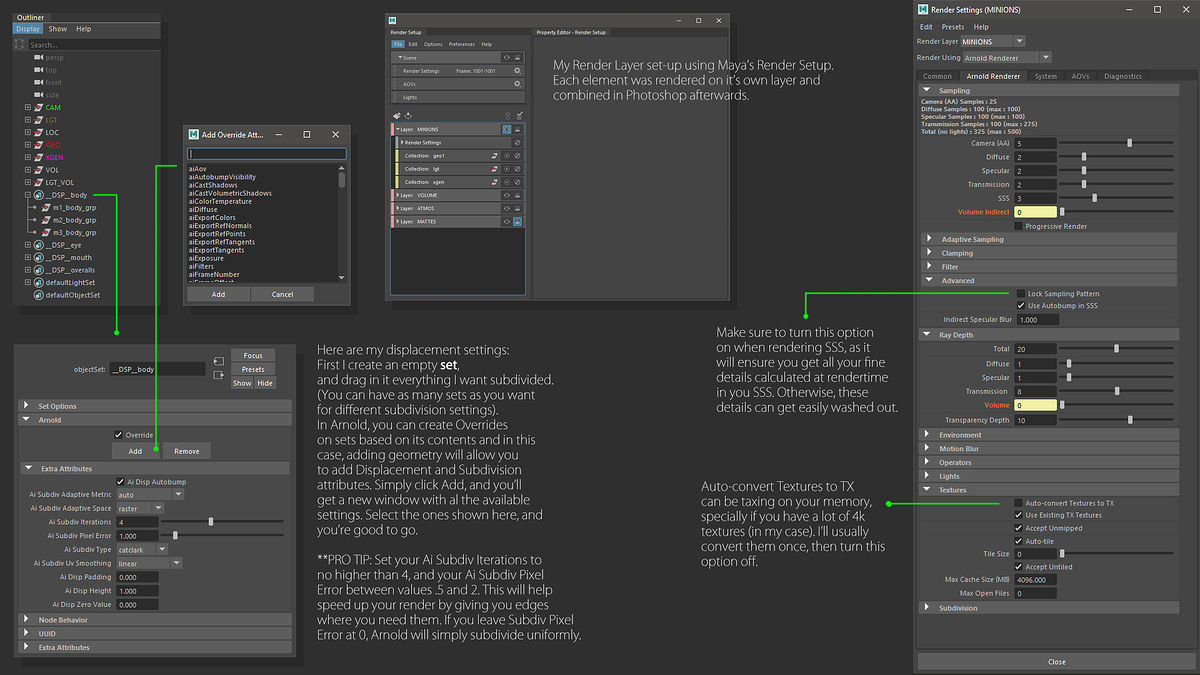Click the Remove button under Arnold override
Image resolution: width=1200 pixels, height=675 pixels.
pos(187,451)
